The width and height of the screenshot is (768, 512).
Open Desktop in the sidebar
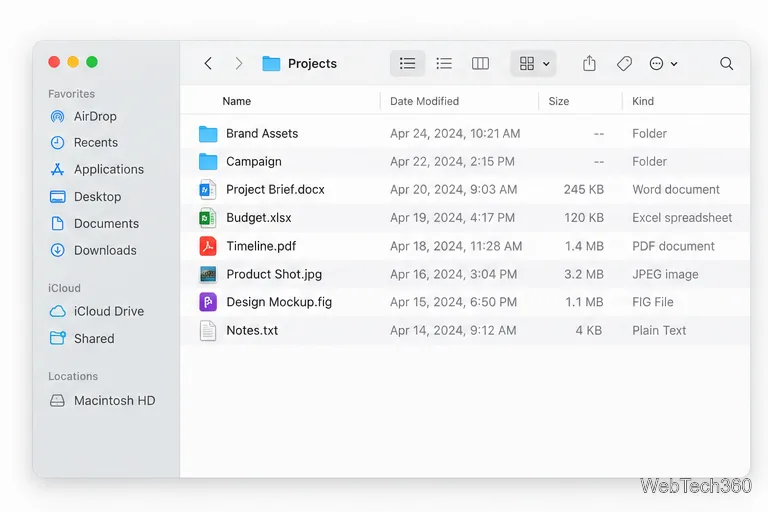click(x=85, y=196)
